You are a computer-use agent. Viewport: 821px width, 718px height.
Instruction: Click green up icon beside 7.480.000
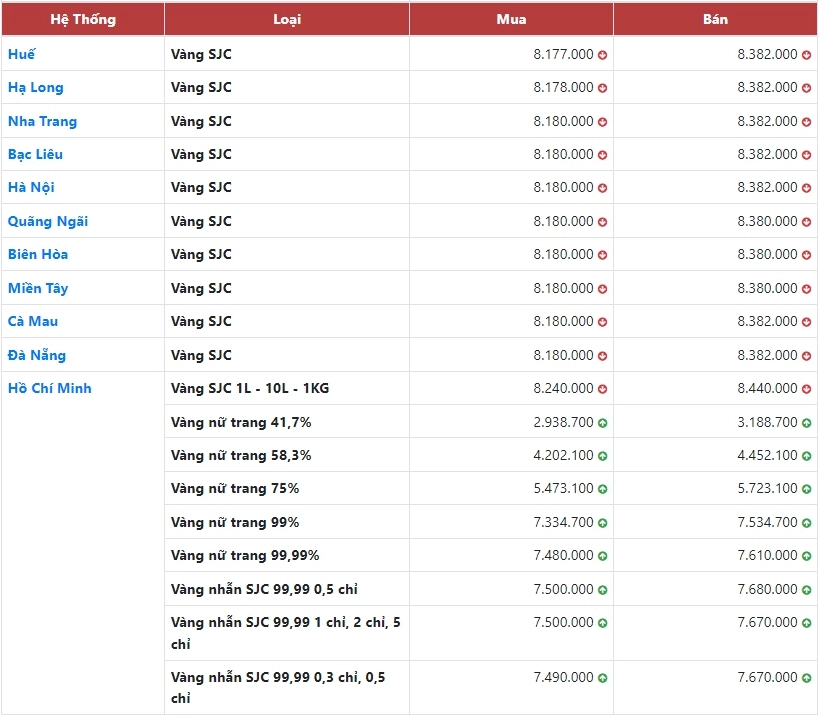[603, 556]
